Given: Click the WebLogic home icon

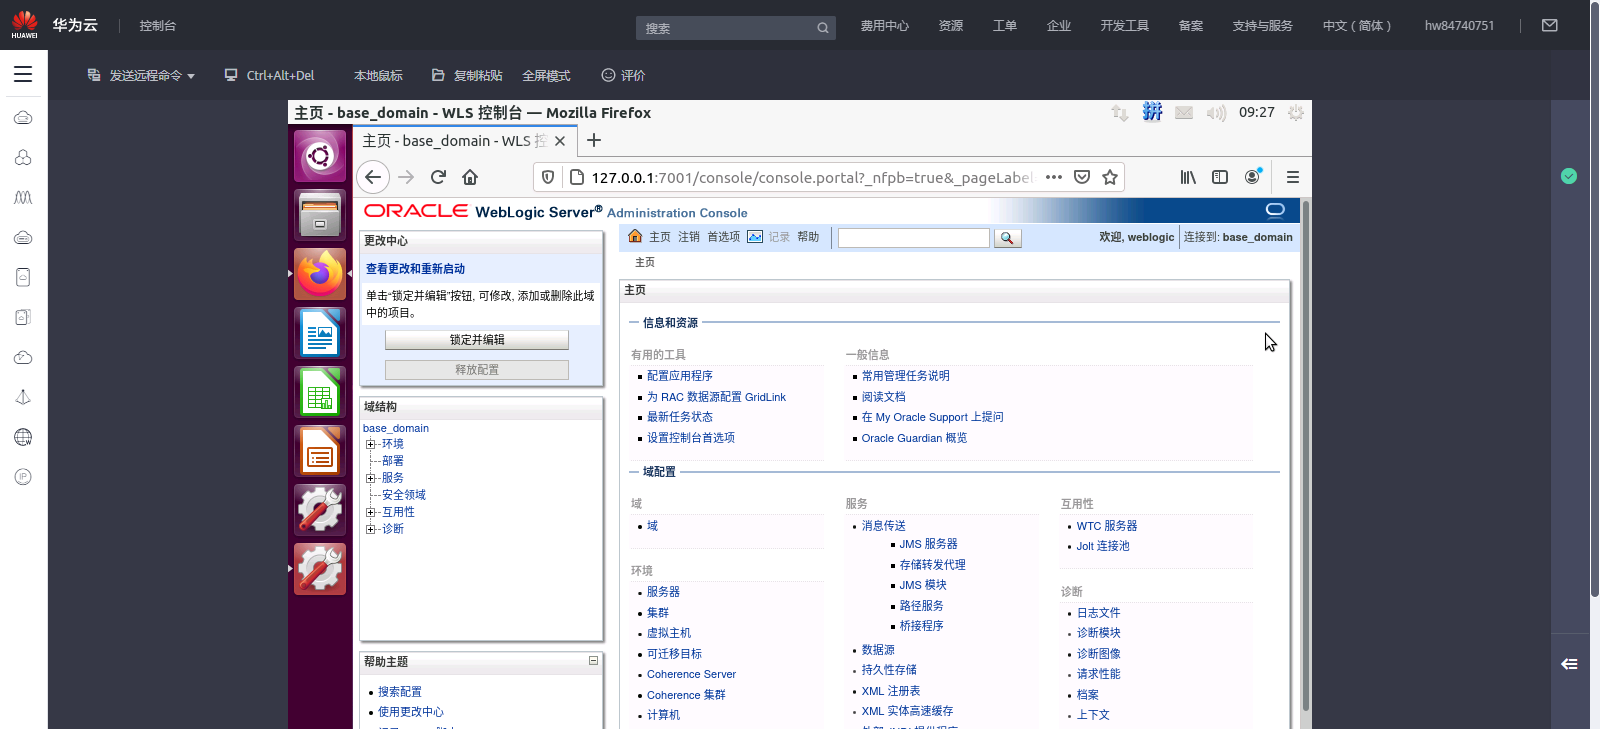Looking at the screenshot, I should (x=635, y=236).
